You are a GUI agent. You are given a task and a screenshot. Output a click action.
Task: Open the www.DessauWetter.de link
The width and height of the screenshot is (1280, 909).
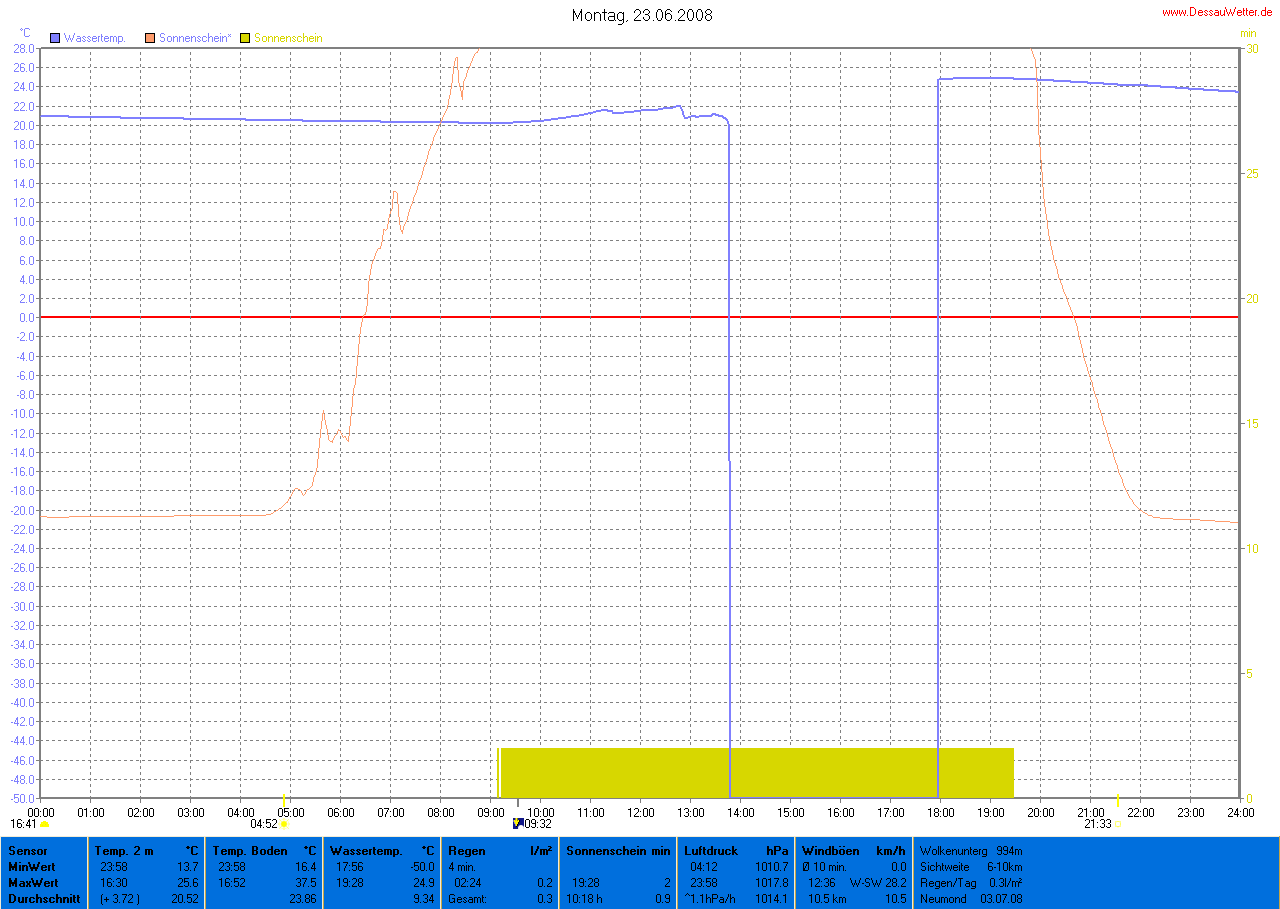coord(1217,12)
